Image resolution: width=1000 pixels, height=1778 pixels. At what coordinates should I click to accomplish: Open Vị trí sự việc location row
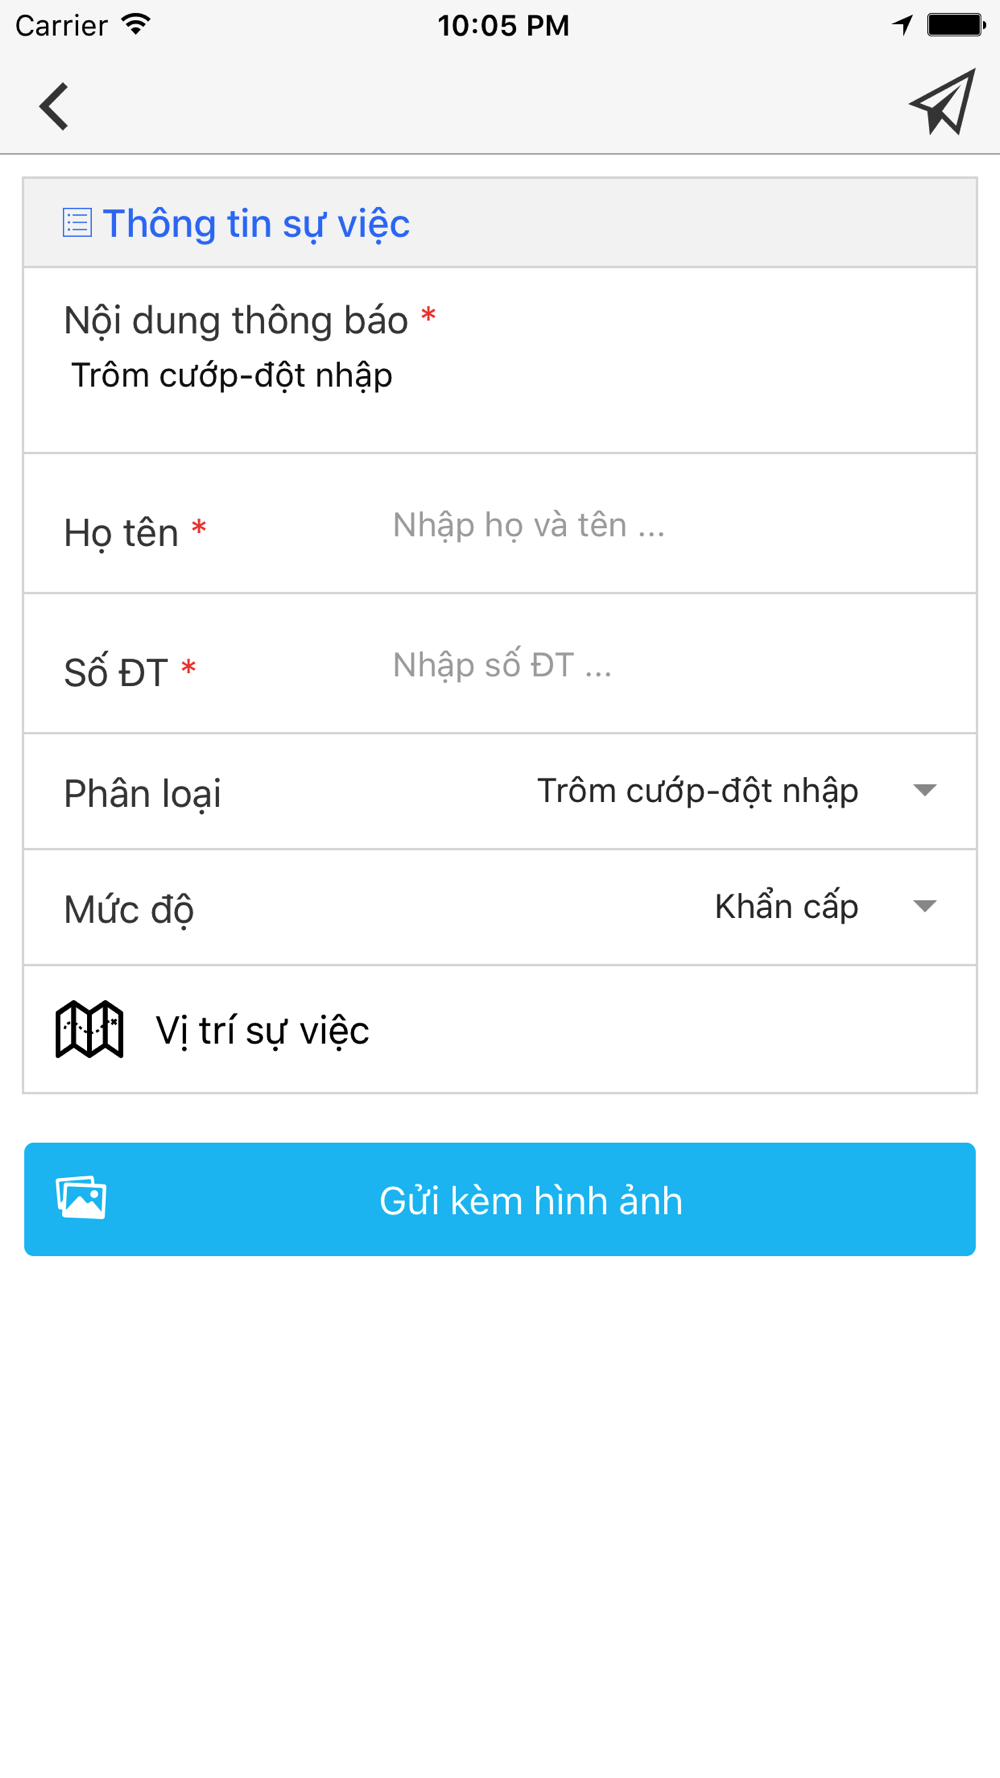tap(500, 1029)
